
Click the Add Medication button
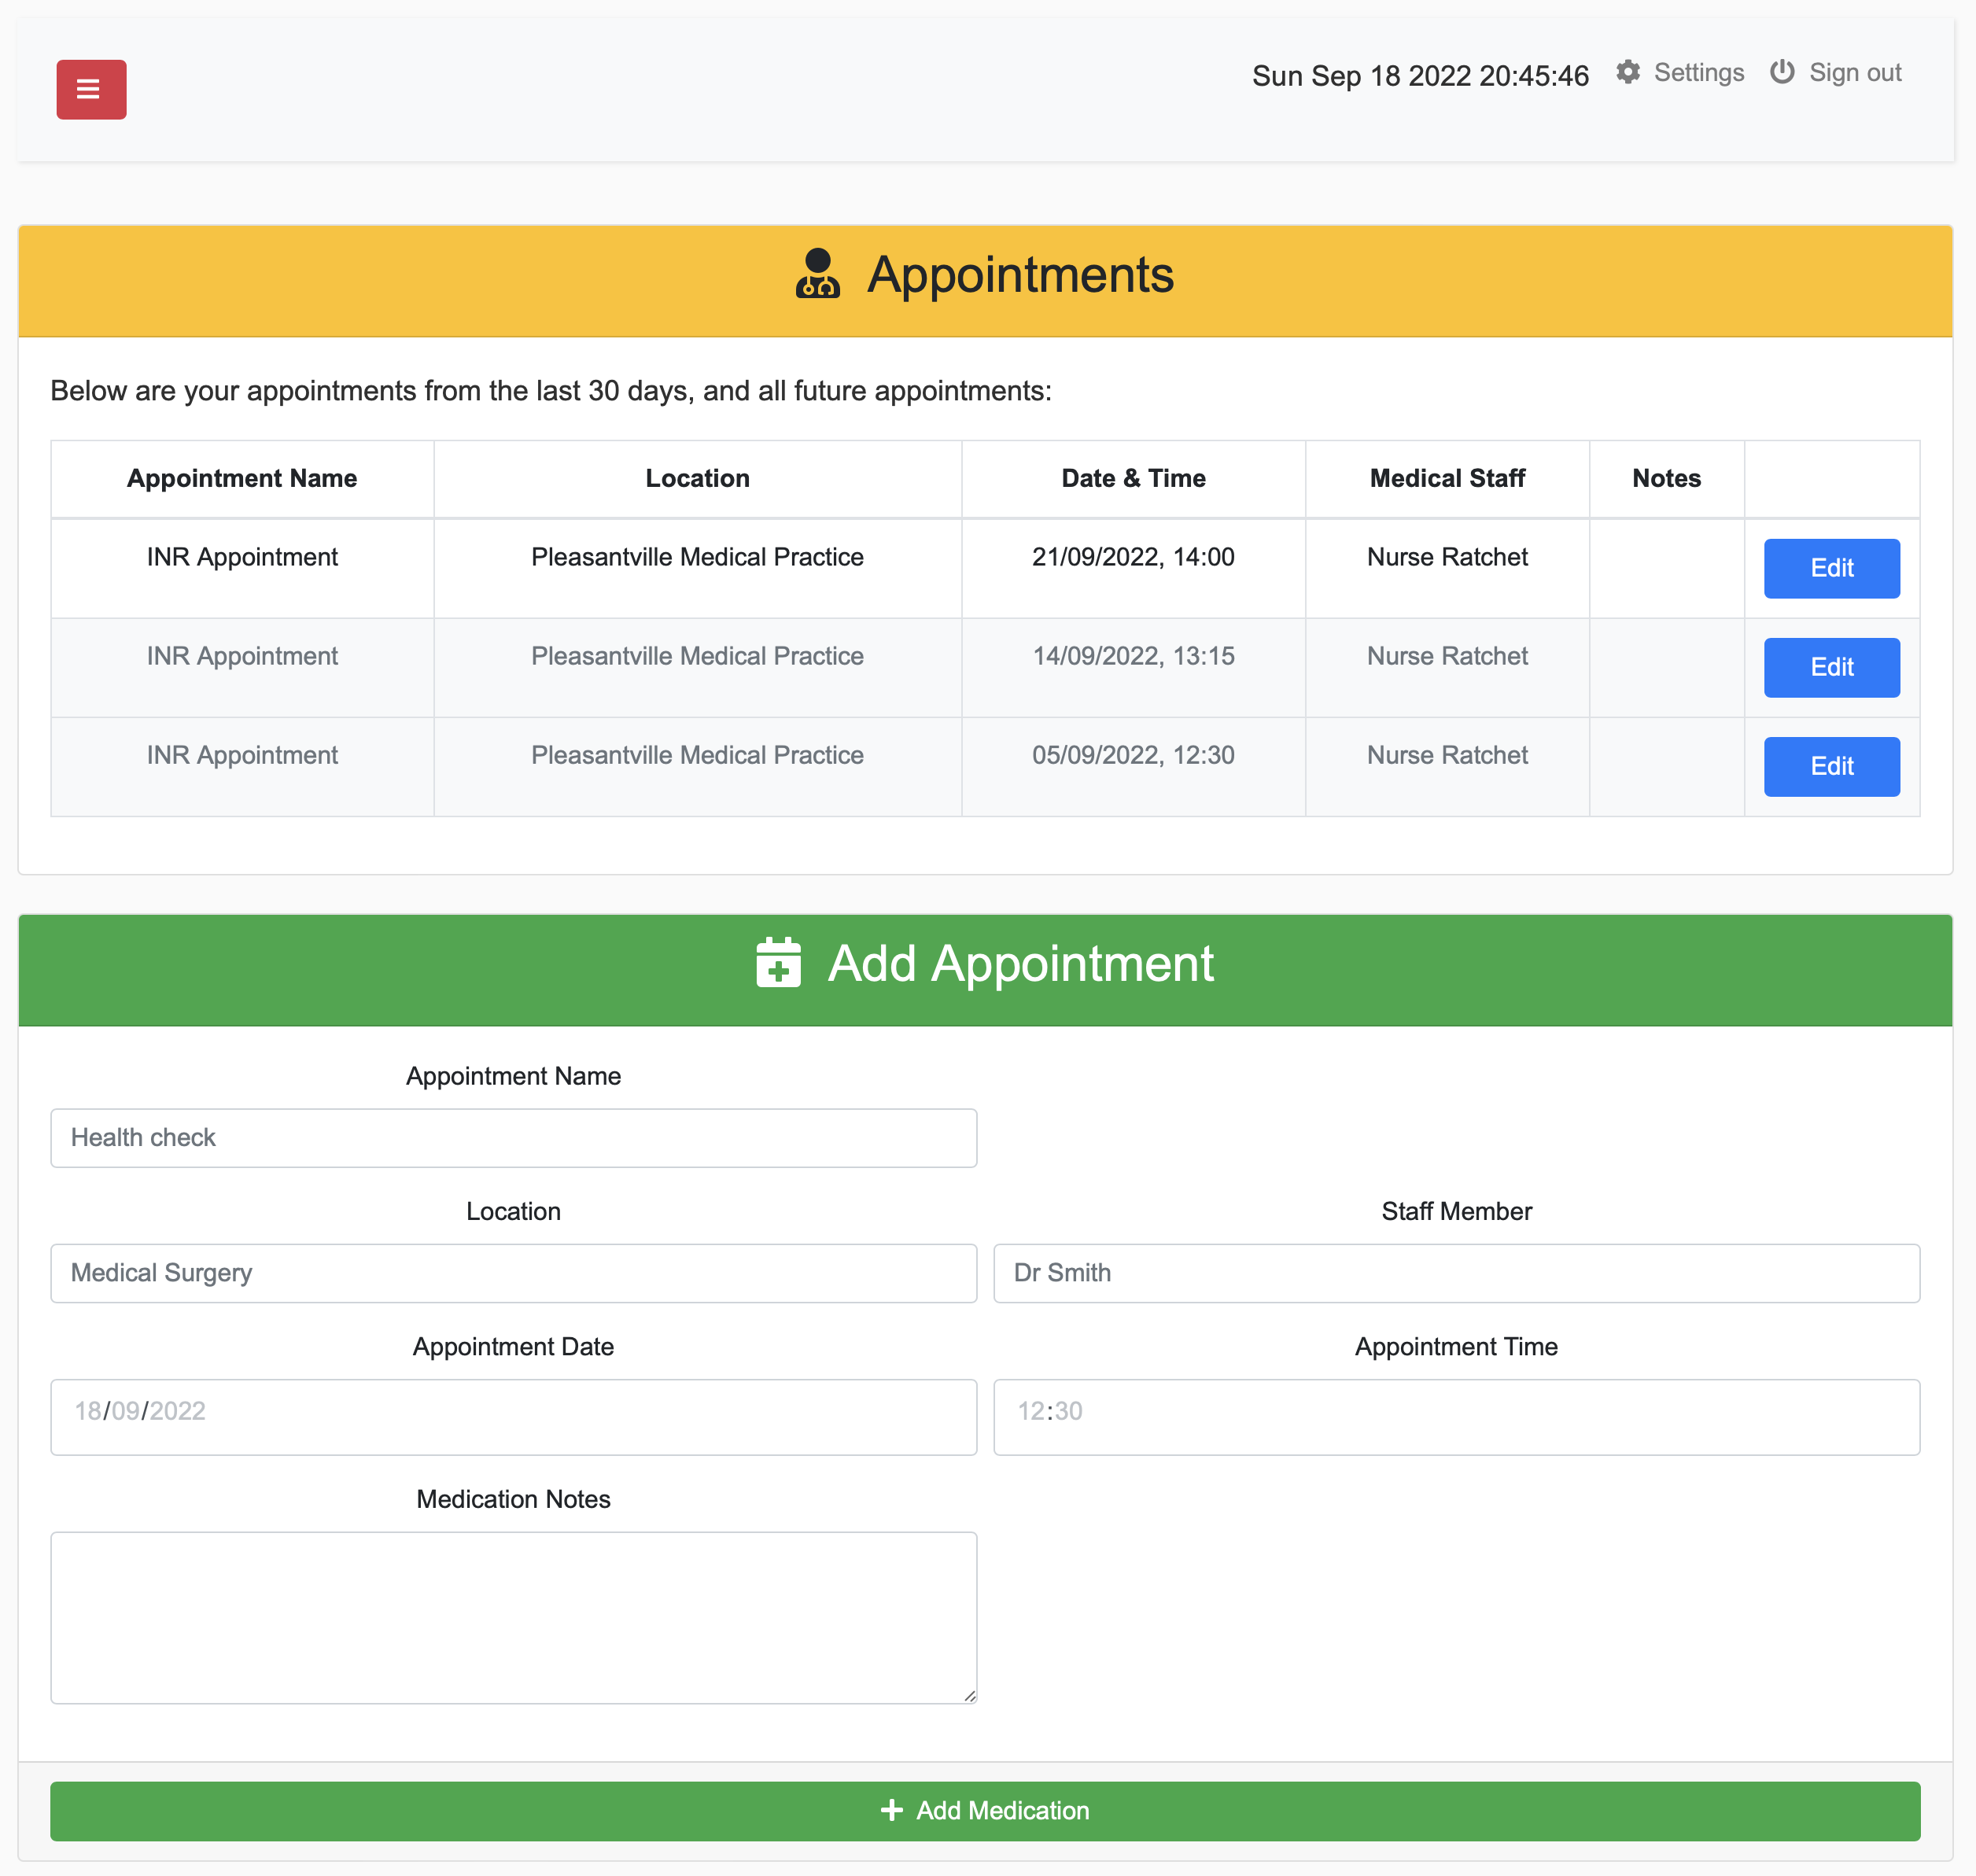coord(985,1811)
